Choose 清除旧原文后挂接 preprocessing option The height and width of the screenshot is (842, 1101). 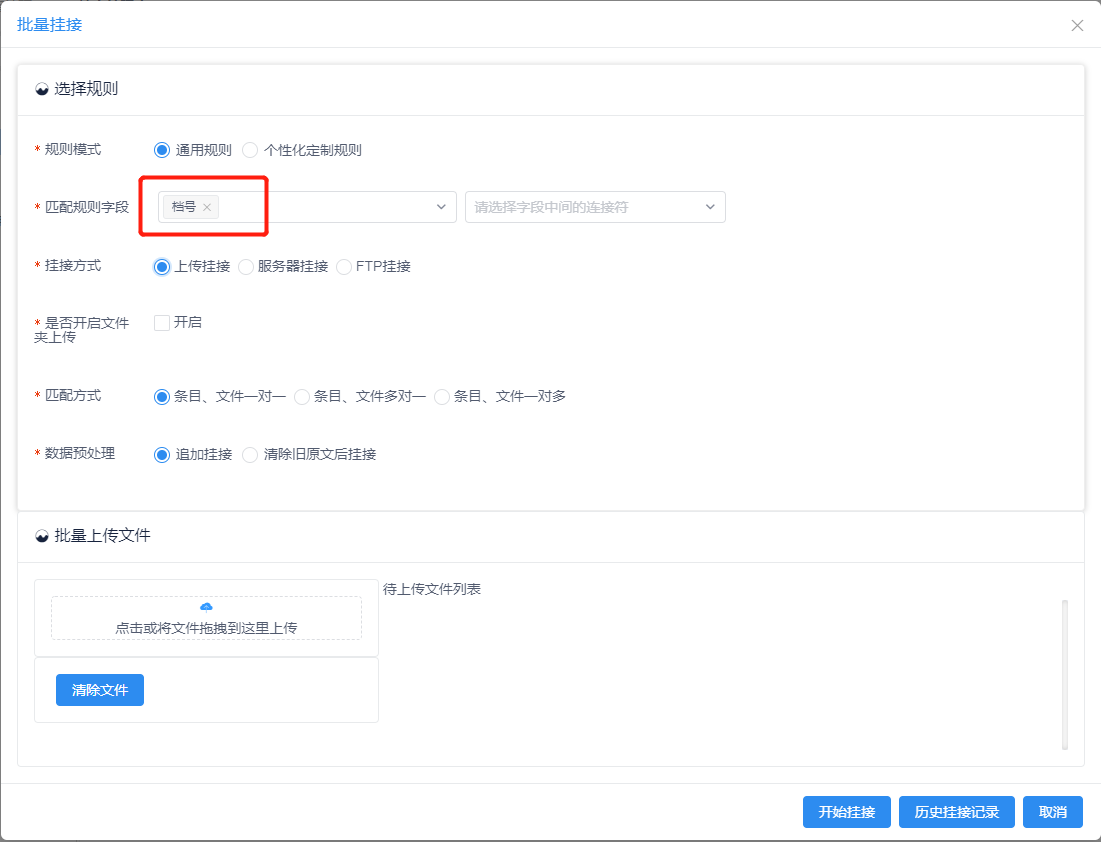point(251,455)
